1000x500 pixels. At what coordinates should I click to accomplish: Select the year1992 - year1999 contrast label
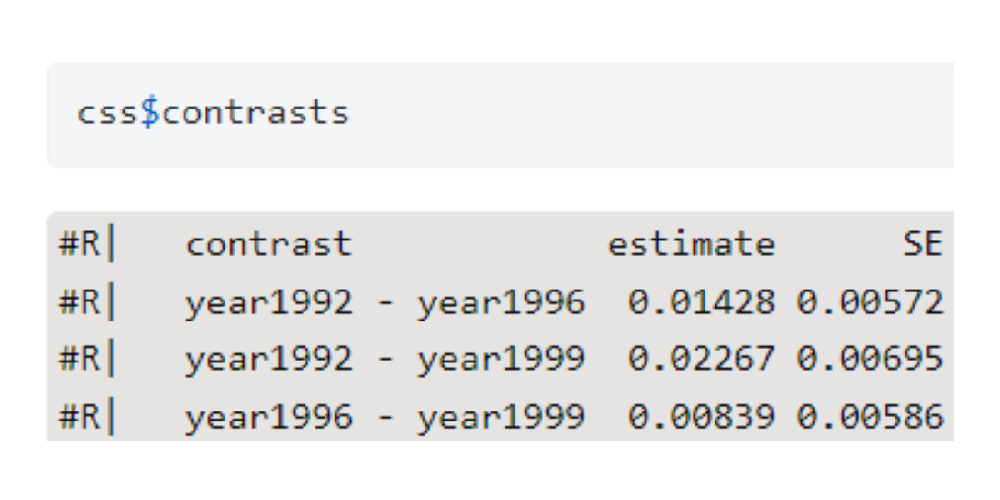tap(384, 359)
